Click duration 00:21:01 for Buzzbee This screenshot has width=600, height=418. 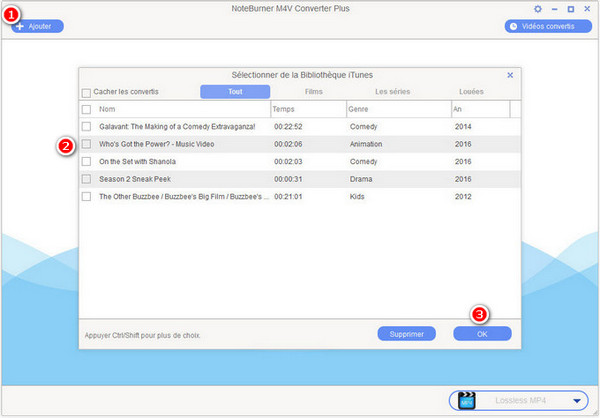coord(288,196)
